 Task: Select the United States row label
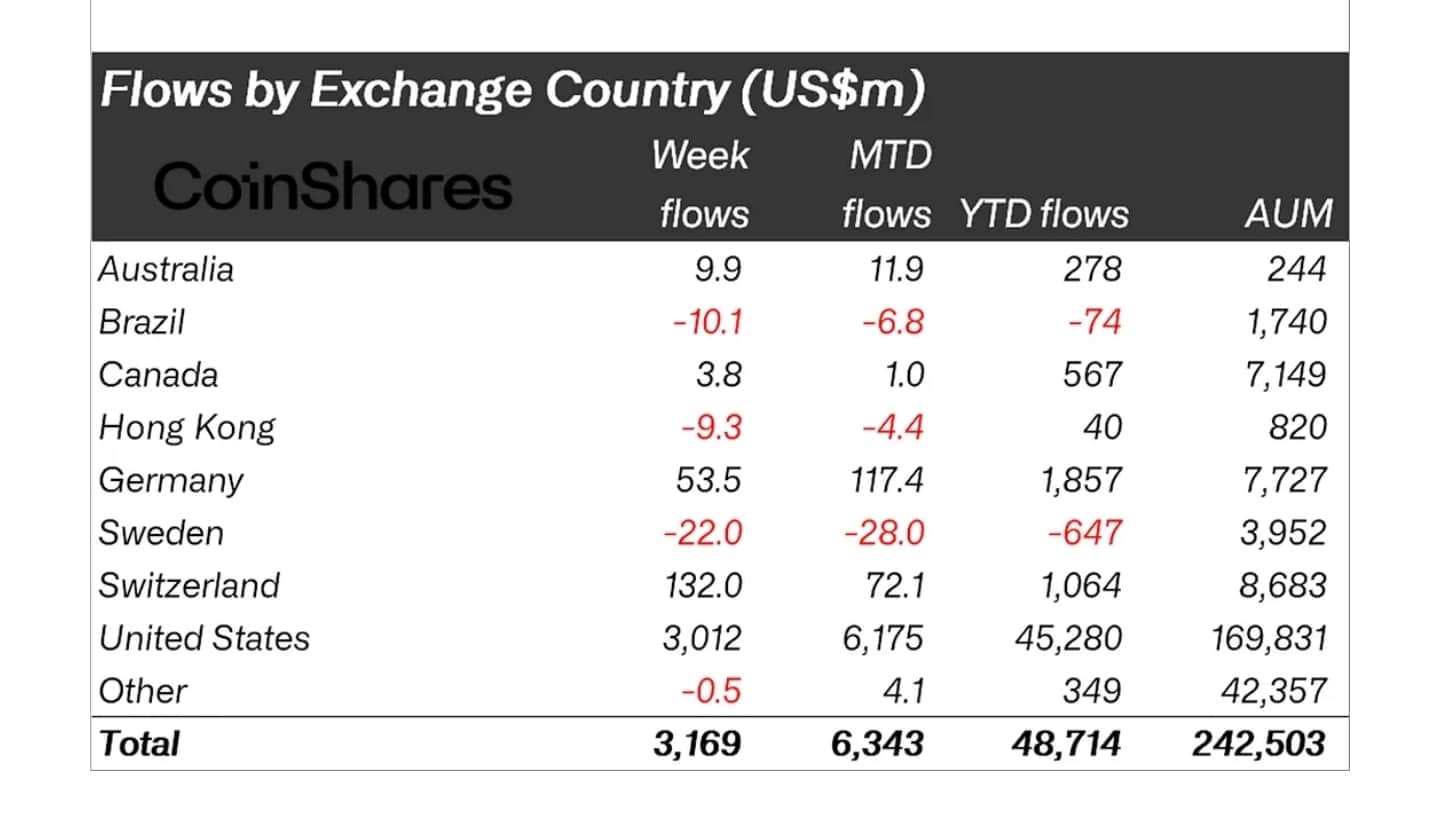pyautogui.click(x=204, y=638)
